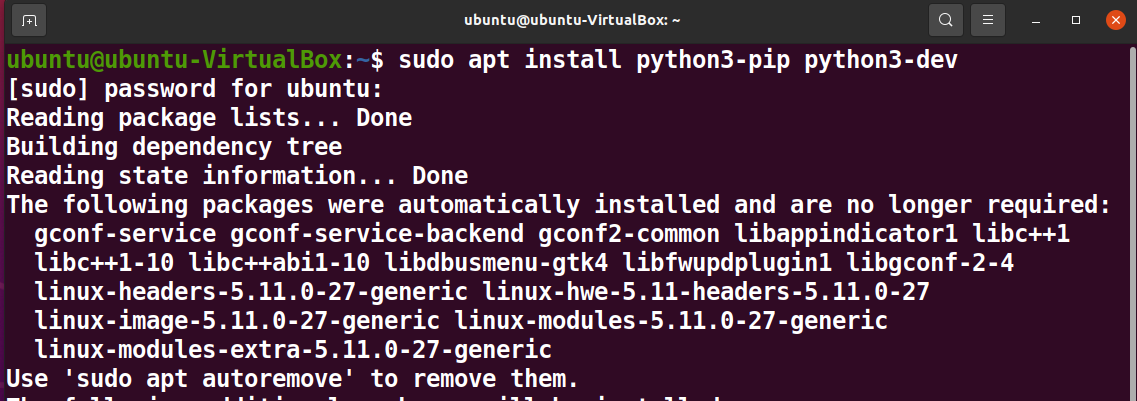Click linux-image-5.11.0-27-generic package name

237,321
